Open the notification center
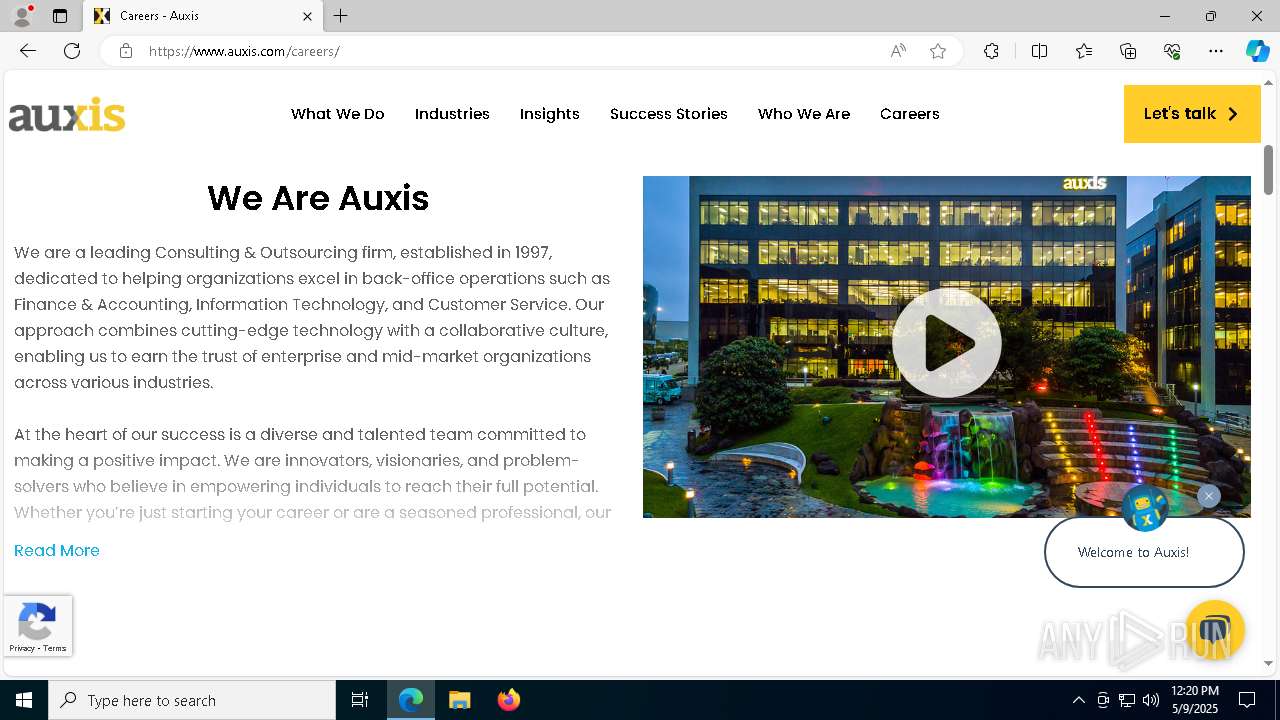The height and width of the screenshot is (720, 1280). click(1247, 700)
